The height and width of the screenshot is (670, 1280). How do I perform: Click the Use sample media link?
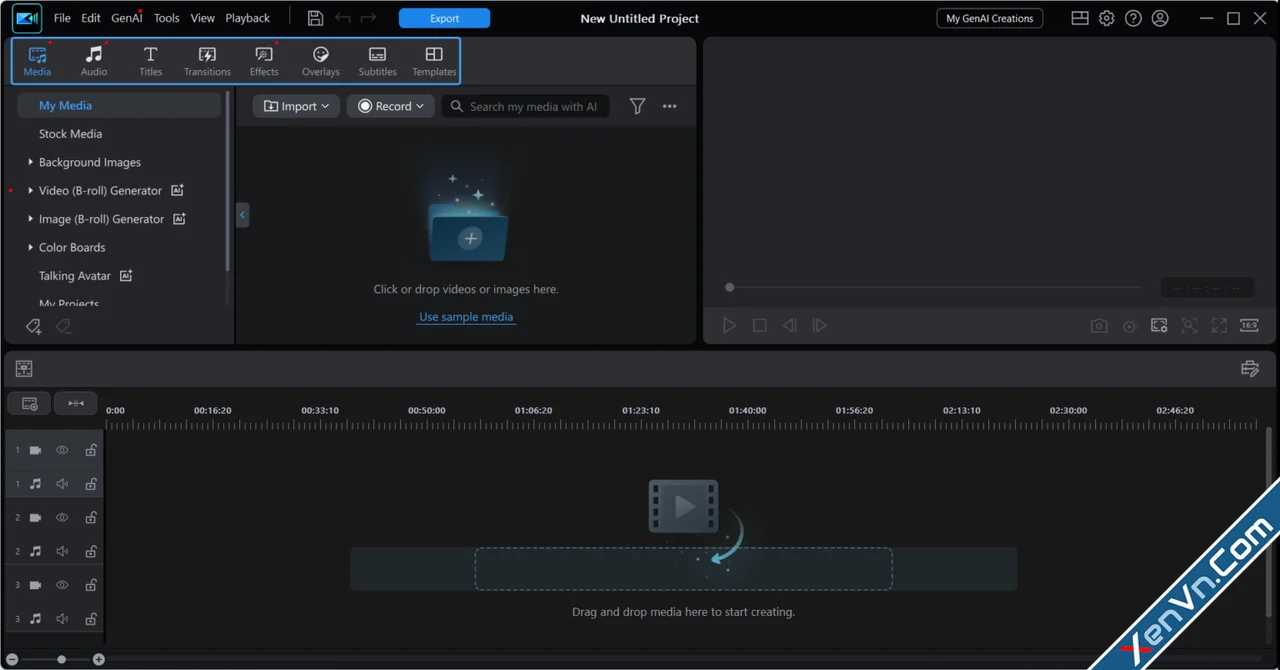tap(466, 316)
